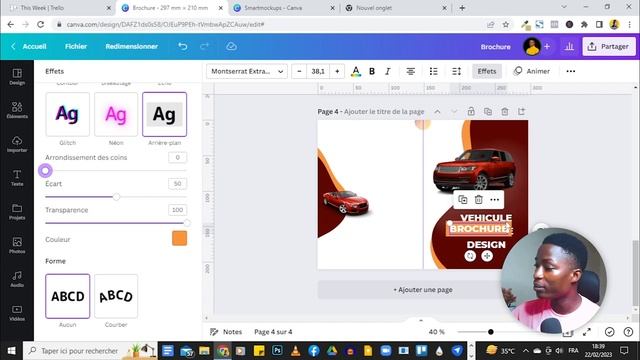Go back to Accueil
Viewport: 640px width, 360px height.
[x=29, y=47]
